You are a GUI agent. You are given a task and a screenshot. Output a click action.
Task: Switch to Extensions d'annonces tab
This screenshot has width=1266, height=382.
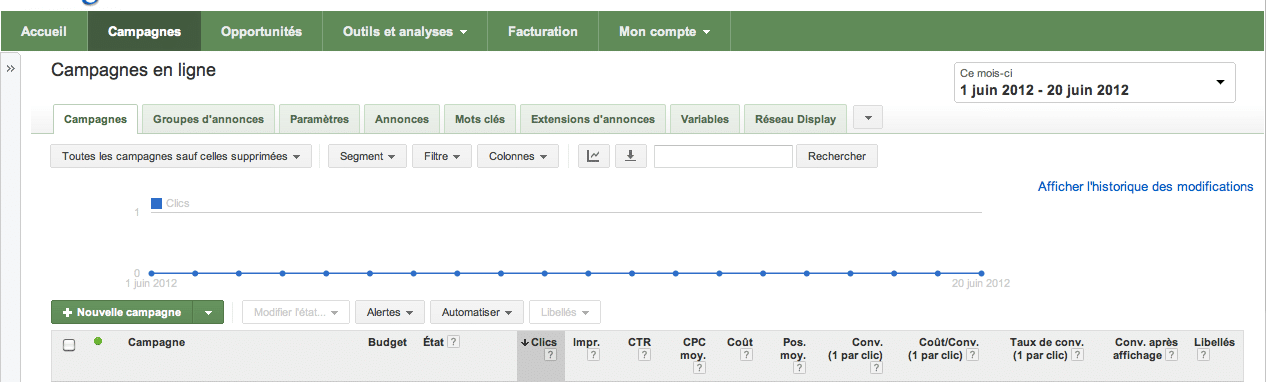tap(593, 119)
